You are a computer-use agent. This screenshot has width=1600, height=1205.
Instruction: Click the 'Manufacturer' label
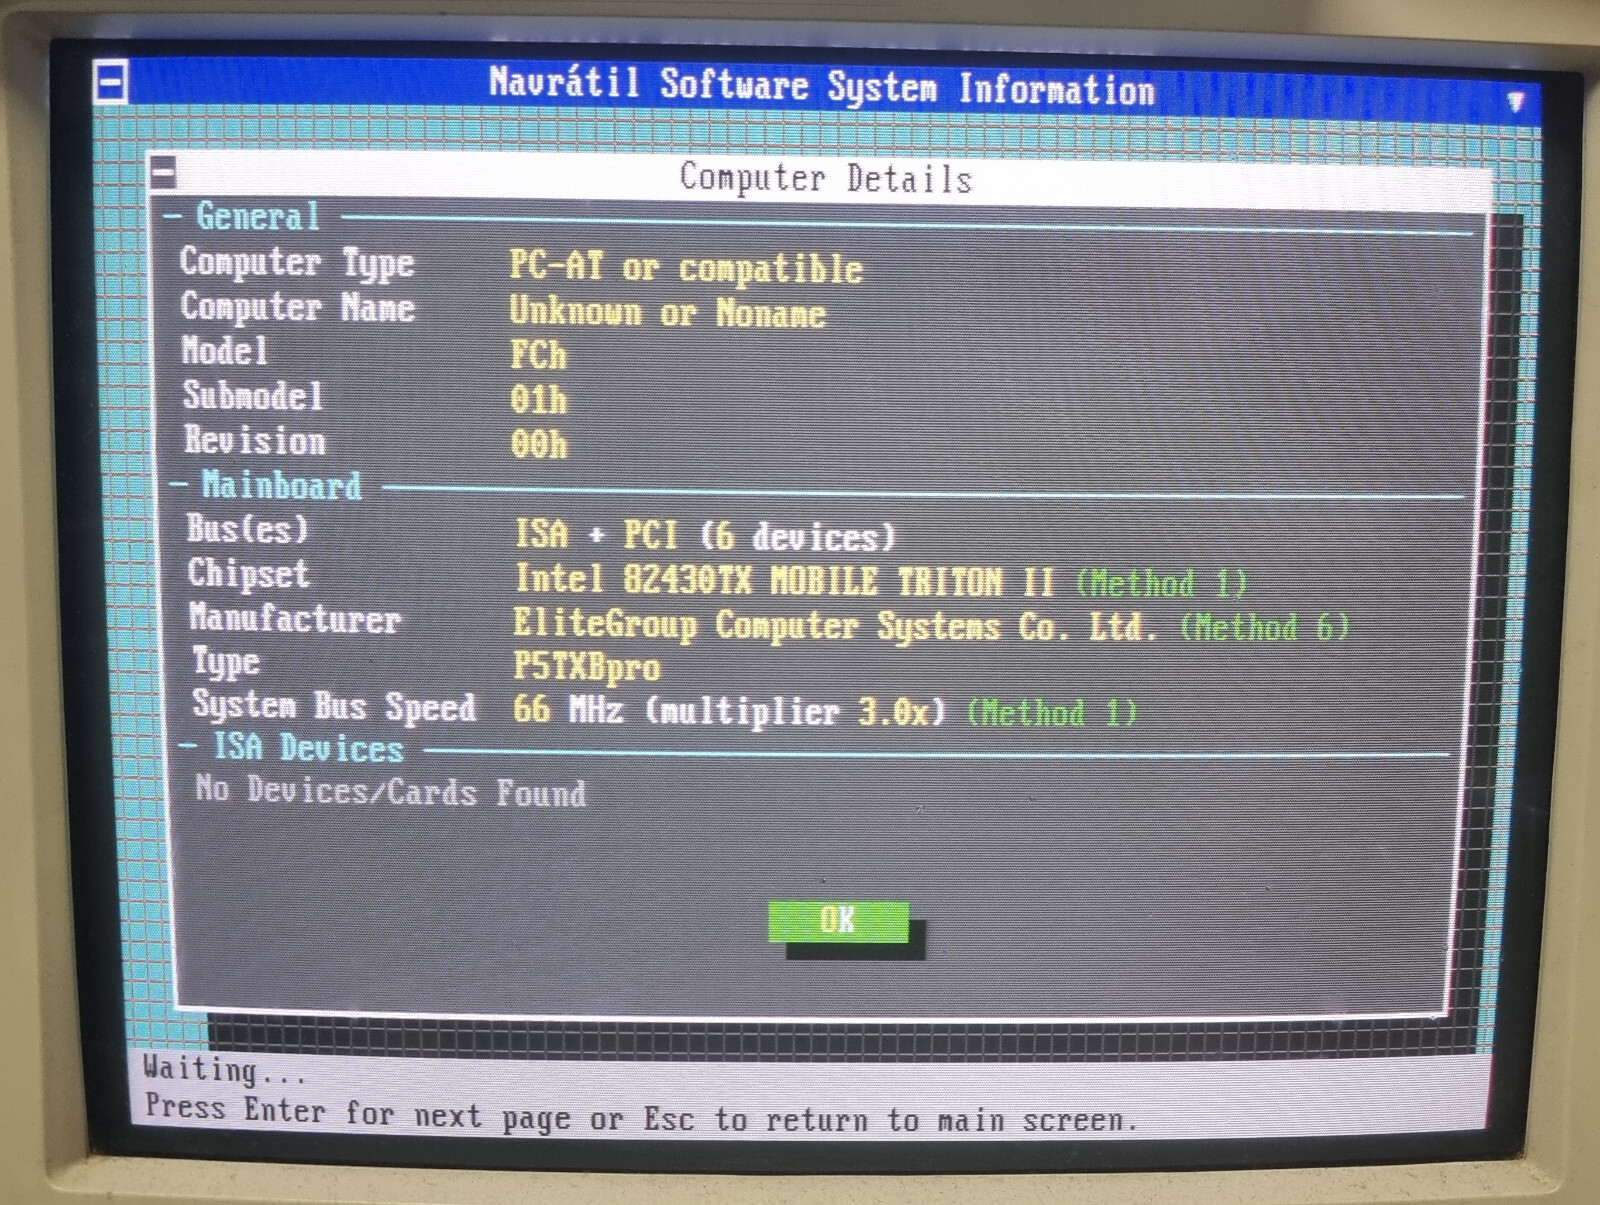(295, 618)
